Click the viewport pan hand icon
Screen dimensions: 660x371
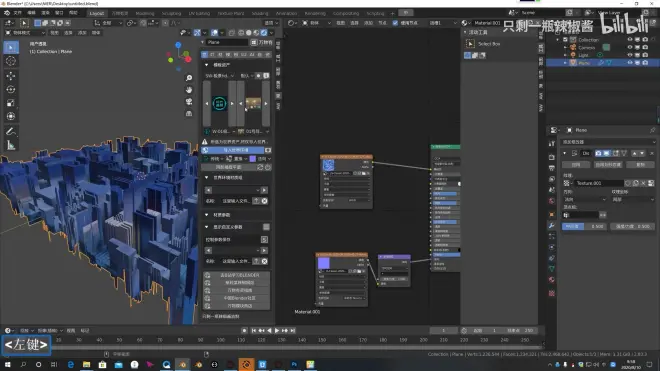coord(189,90)
